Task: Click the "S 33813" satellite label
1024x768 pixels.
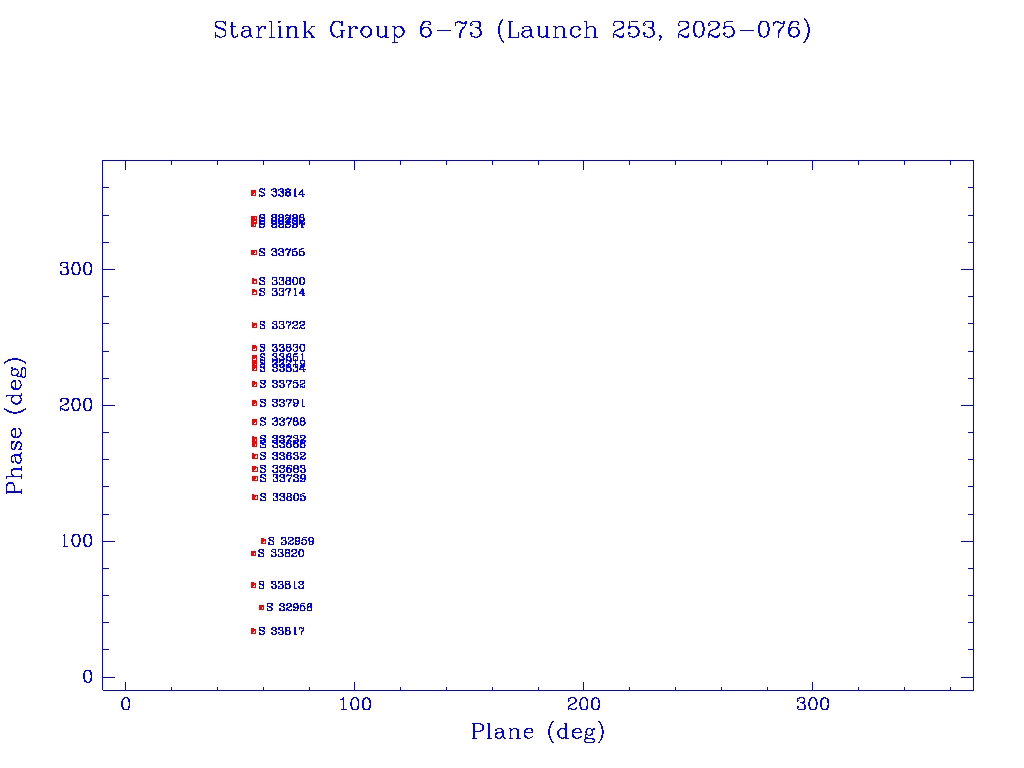Action: click(281, 585)
